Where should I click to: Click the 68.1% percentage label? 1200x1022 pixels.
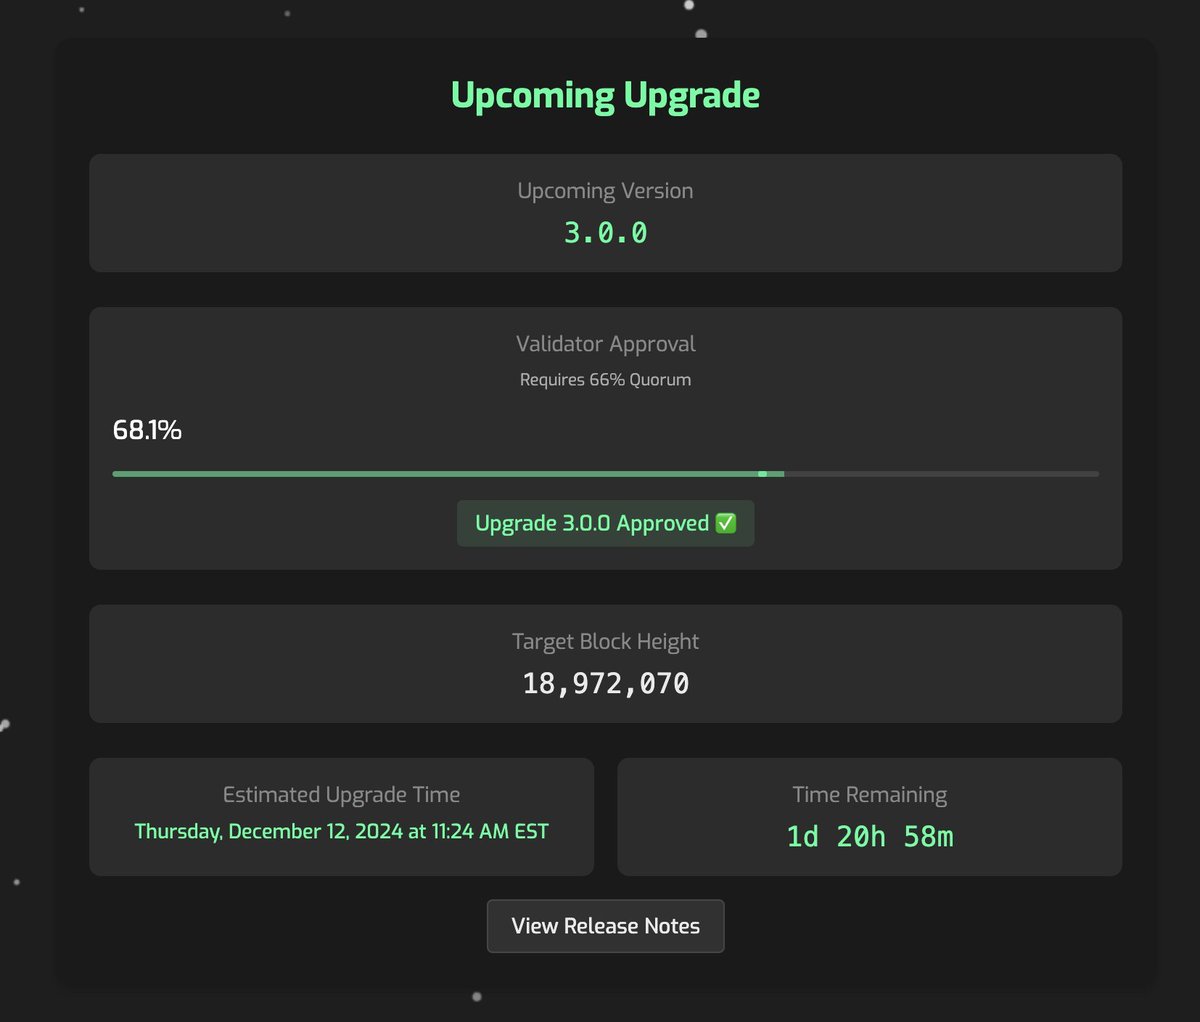pyautogui.click(x=147, y=430)
